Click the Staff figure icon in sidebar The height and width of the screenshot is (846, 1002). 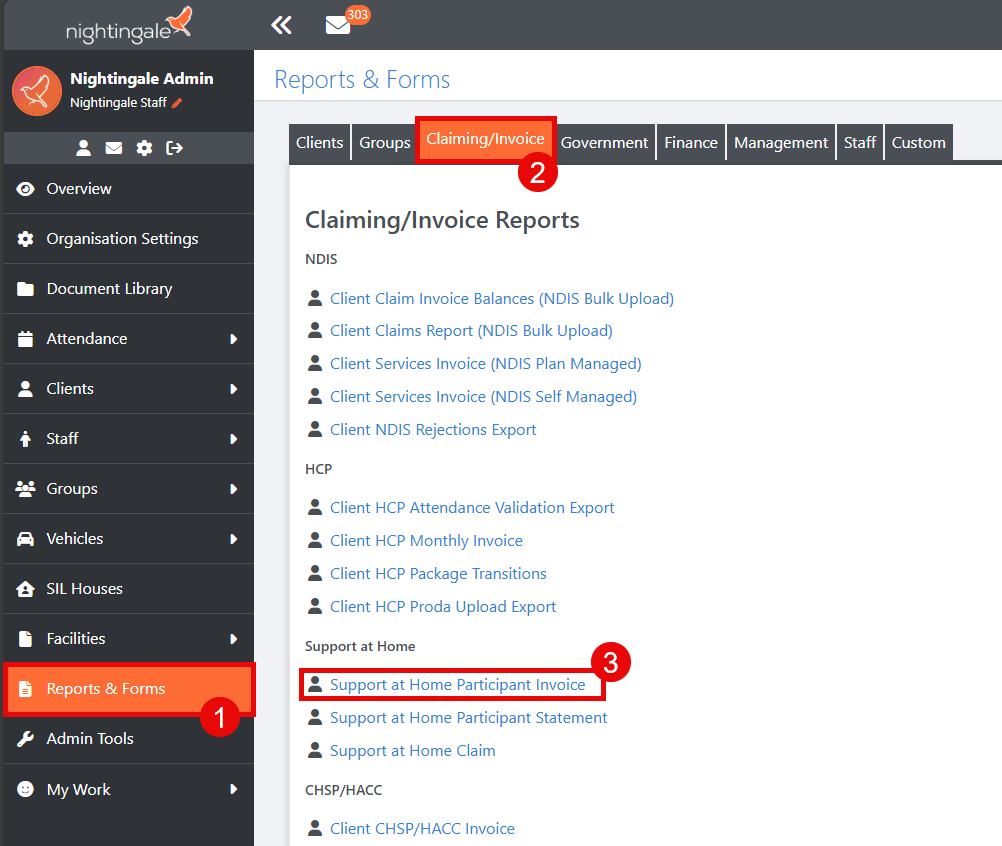25,439
